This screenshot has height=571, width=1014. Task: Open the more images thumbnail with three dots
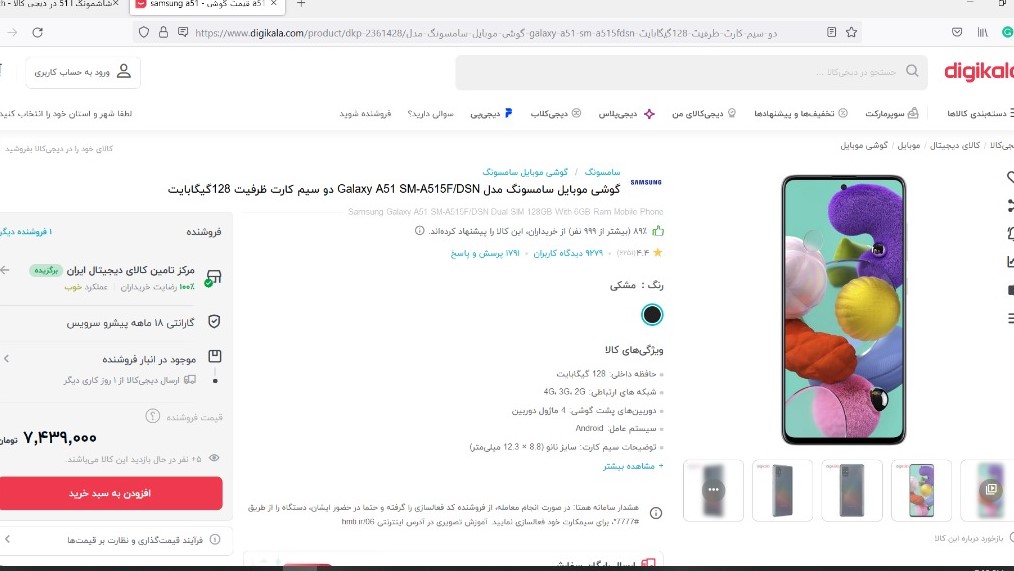(x=713, y=490)
